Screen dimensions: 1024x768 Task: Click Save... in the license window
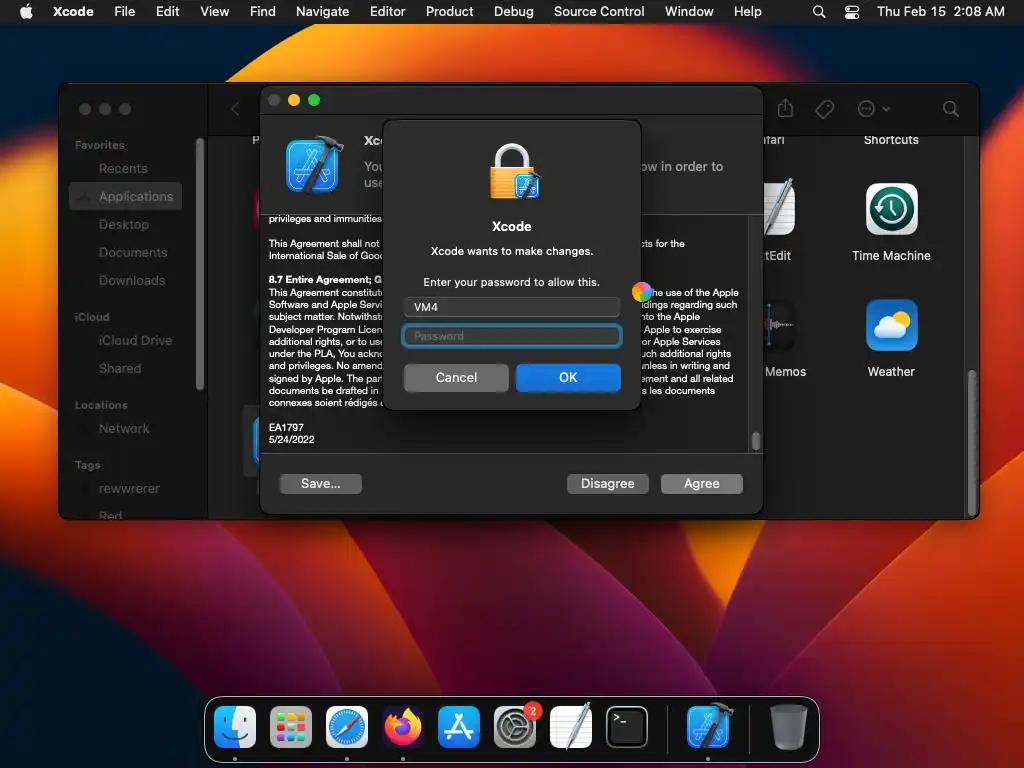coord(321,483)
